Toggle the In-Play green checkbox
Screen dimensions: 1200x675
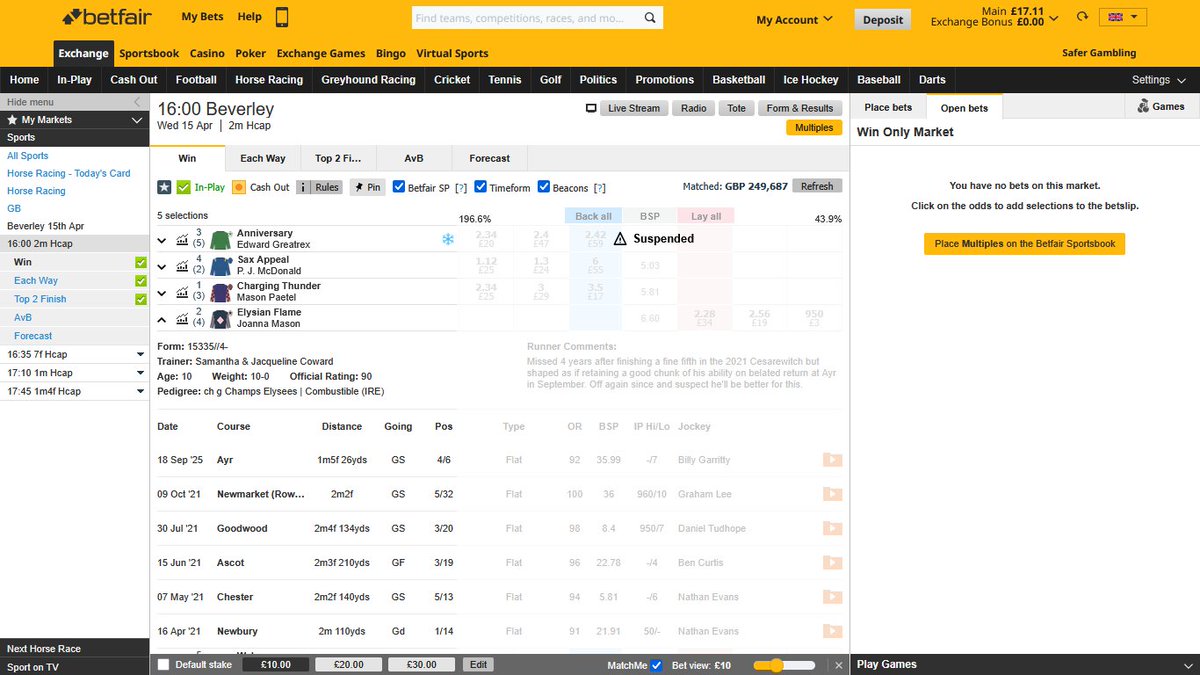(183, 187)
